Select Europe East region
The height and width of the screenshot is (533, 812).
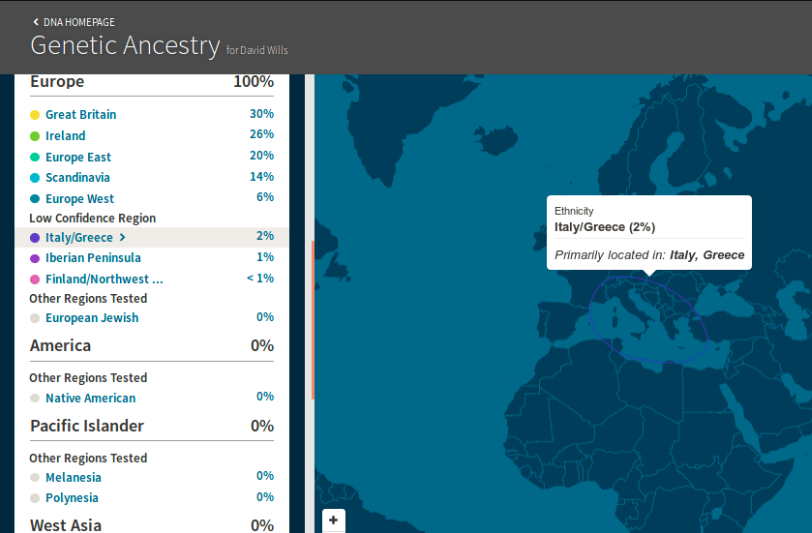click(78, 157)
